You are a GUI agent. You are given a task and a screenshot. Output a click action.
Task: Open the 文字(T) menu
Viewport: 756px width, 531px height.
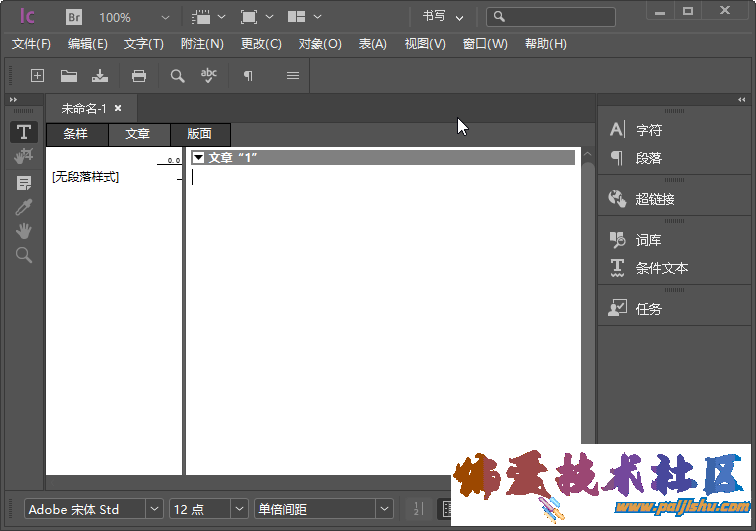143,44
